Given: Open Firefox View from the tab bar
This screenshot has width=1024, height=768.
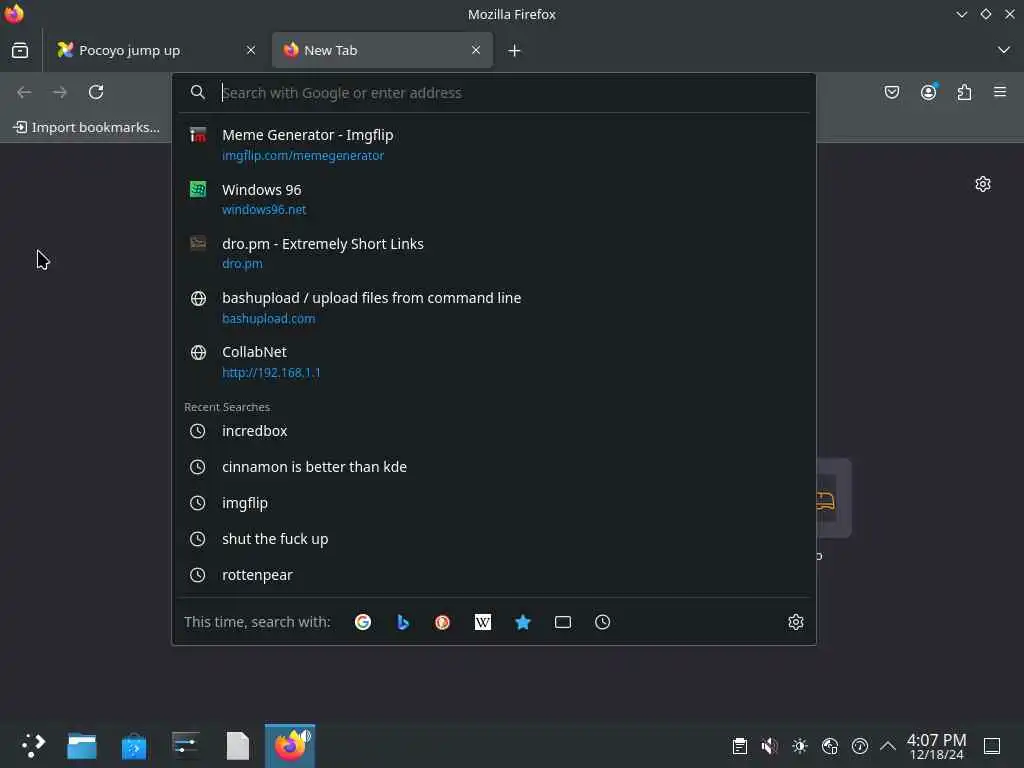Looking at the screenshot, I should coord(20,50).
